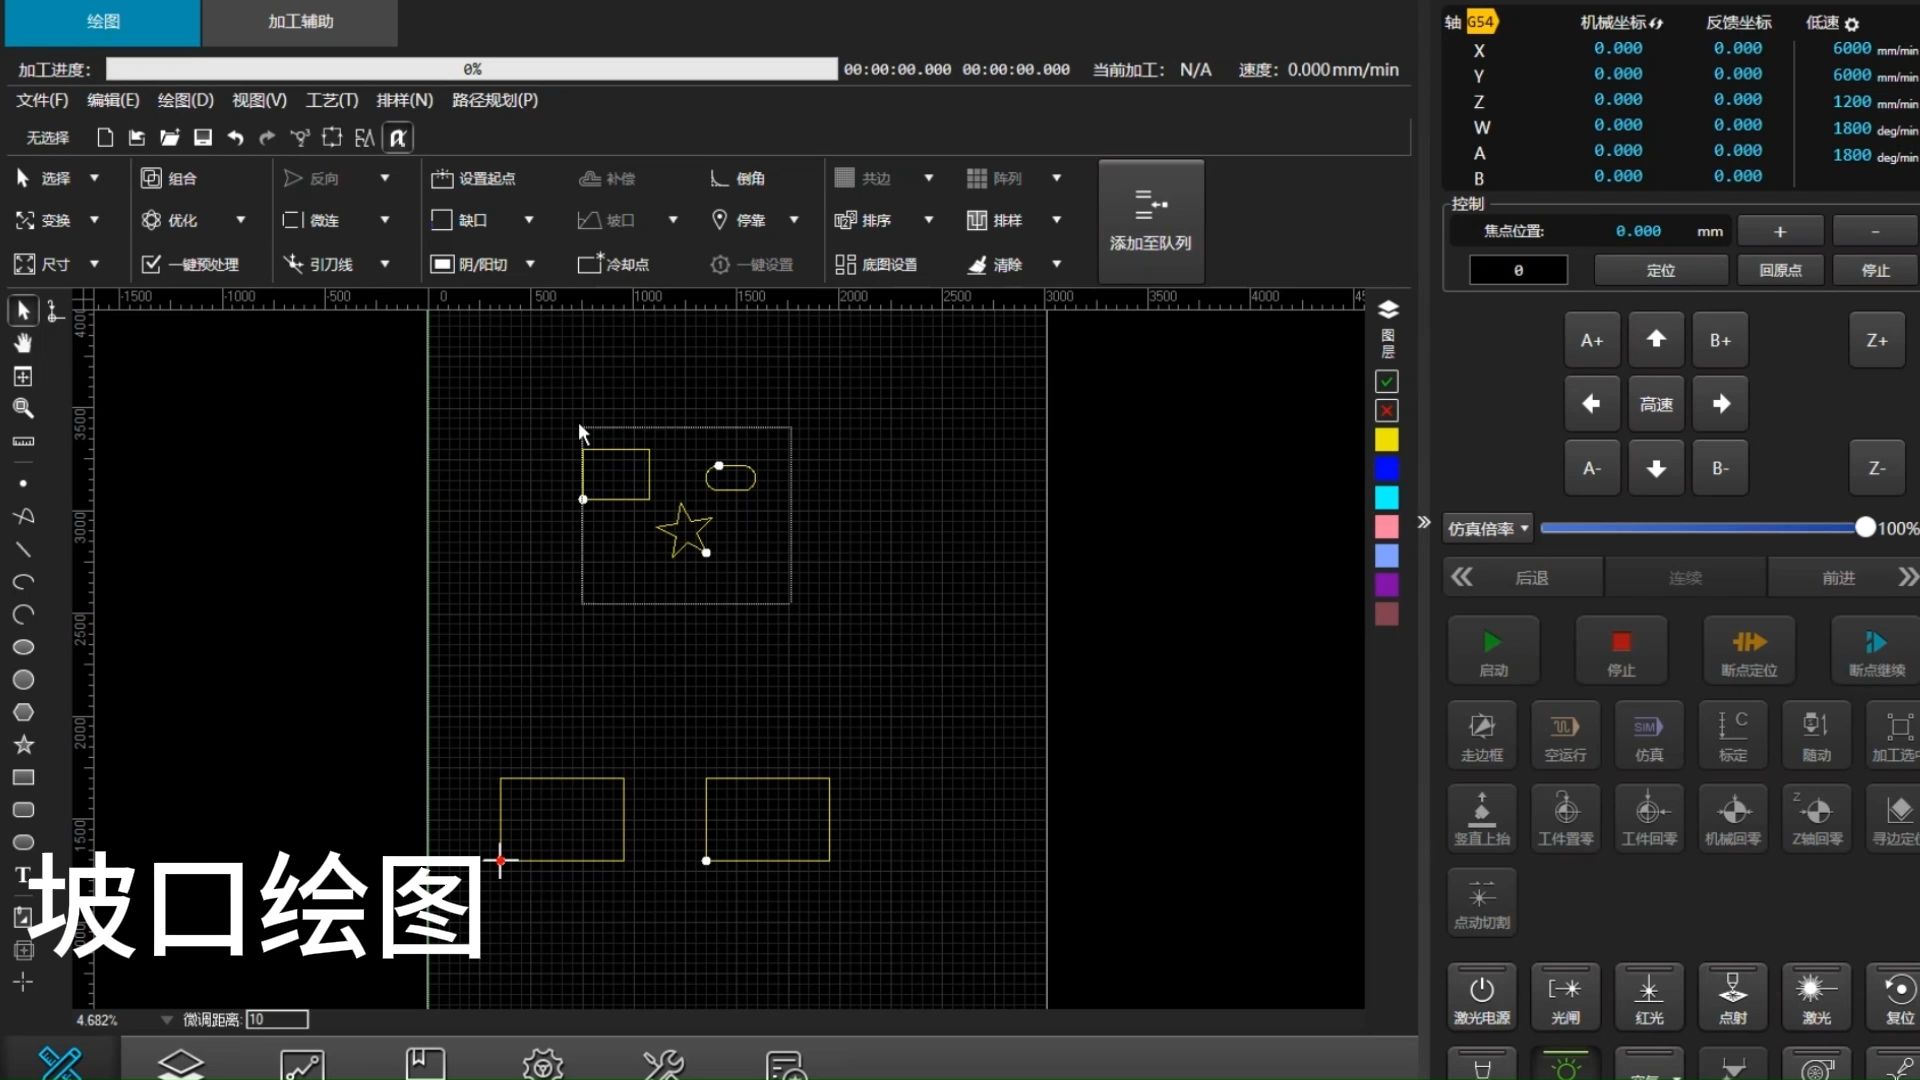1920x1080 pixels.
Task: Open the 仿真倍率 dropdown
Action: (1487, 529)
